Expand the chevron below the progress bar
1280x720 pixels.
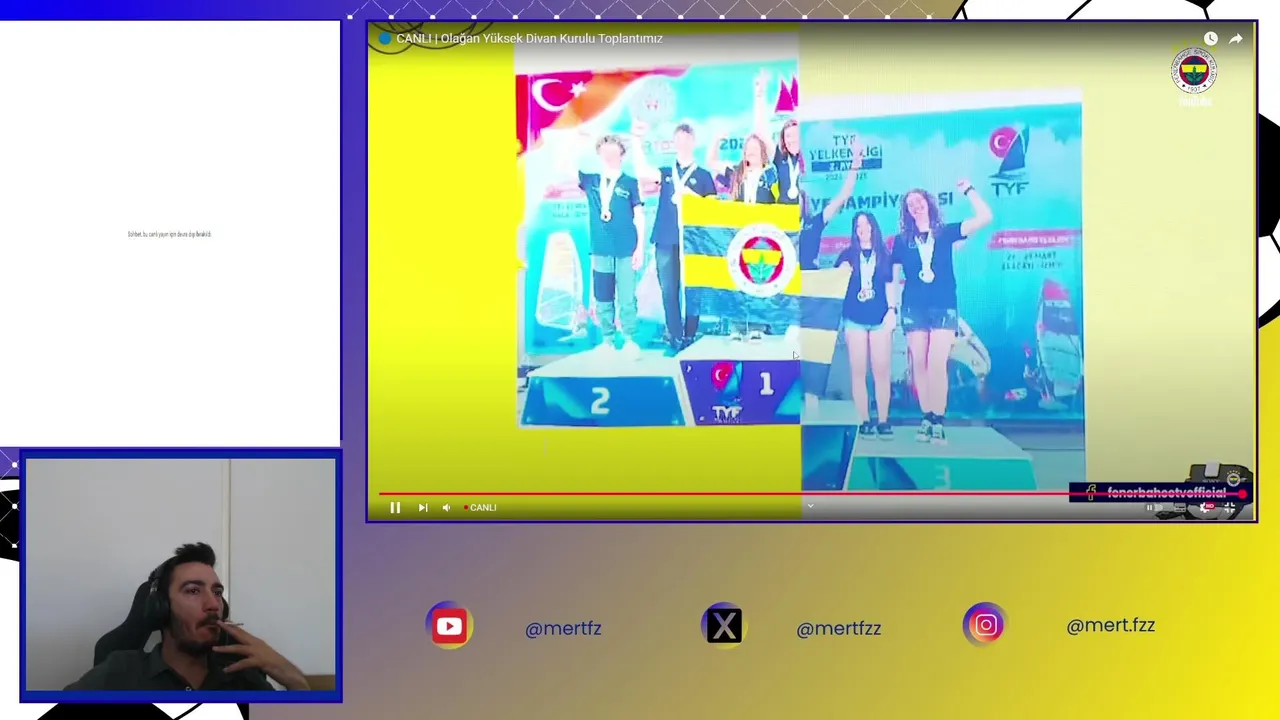(x=810, y=506)
